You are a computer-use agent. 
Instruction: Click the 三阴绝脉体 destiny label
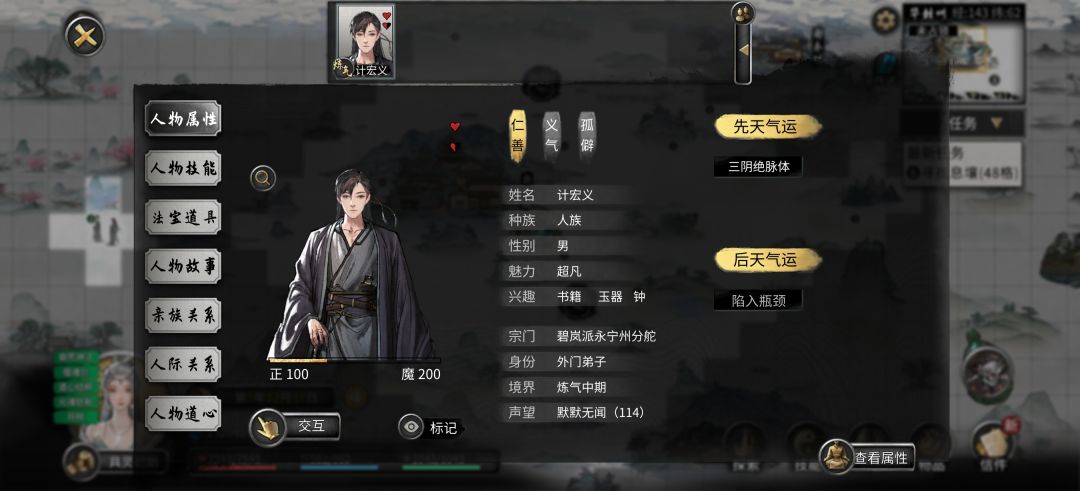click(759, 166)
